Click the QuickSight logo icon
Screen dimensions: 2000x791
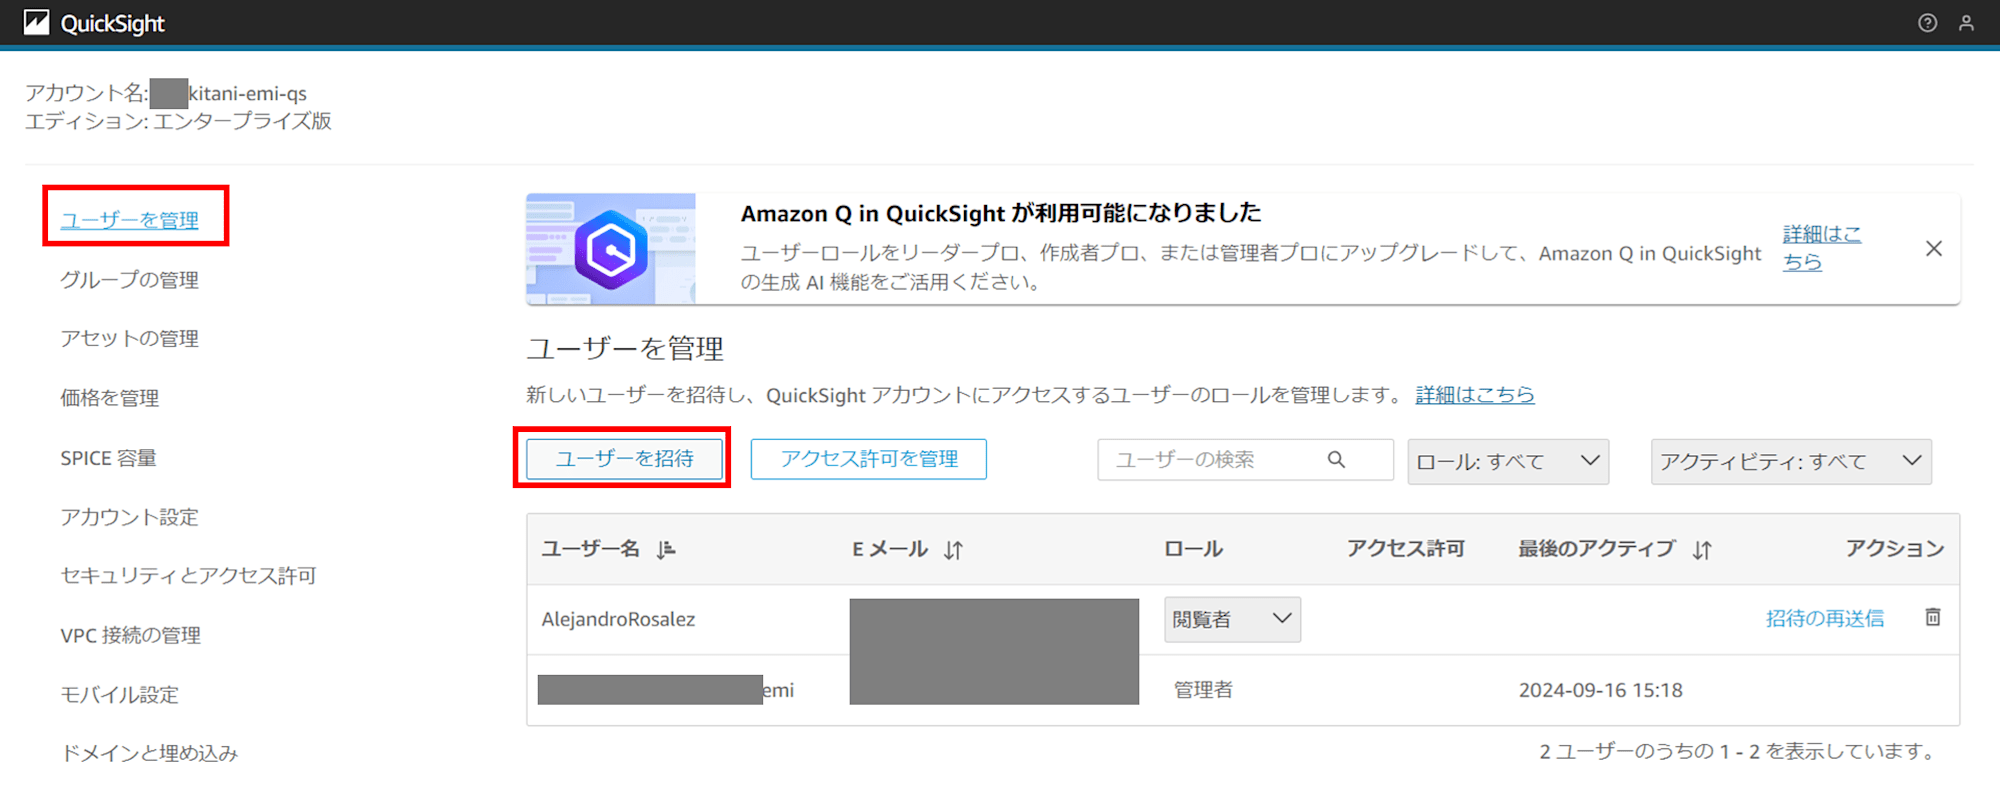point(37,22)
